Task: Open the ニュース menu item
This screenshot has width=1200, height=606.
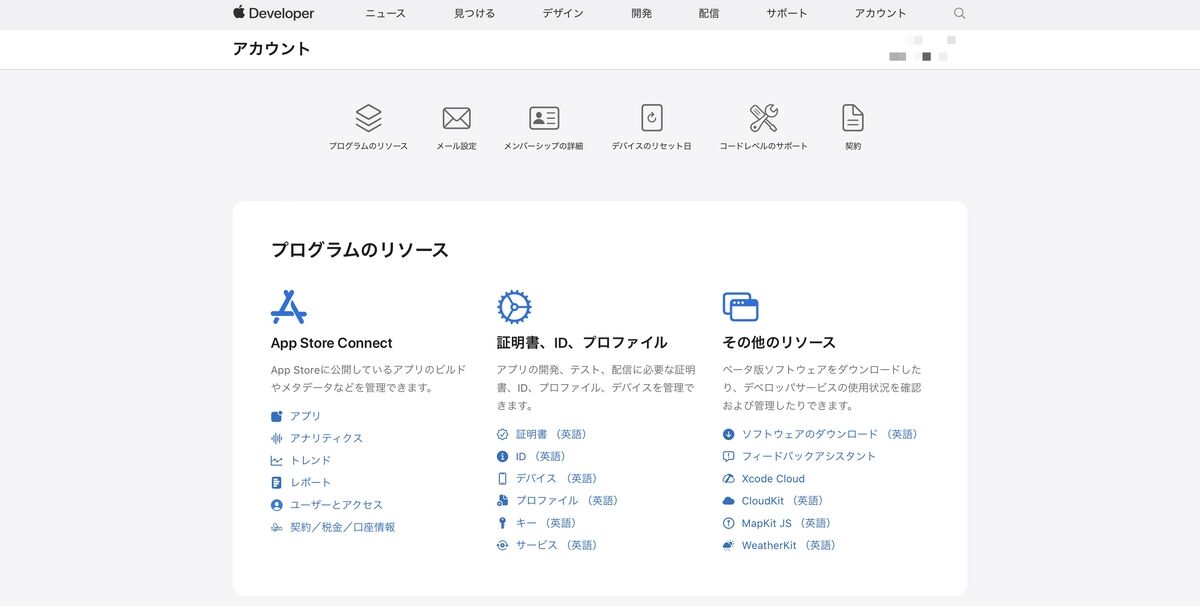Action: coord(386,13)
